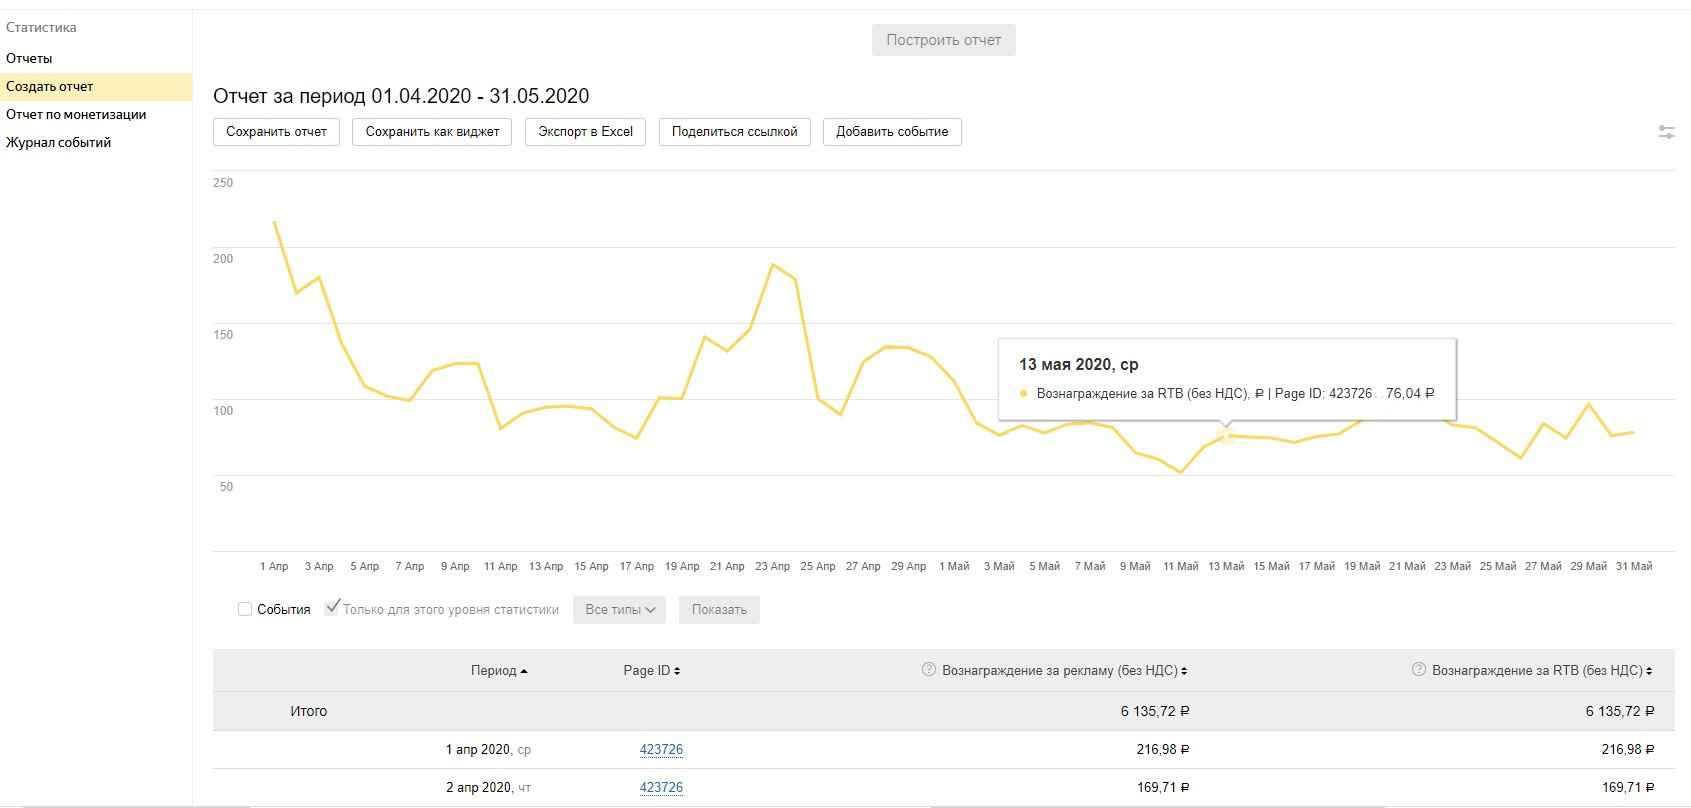The height and width of the screenshot is (808, 1691).
Task: Open Page ID 423726 link in 2 апр row
Action: (x=661, y=787)
